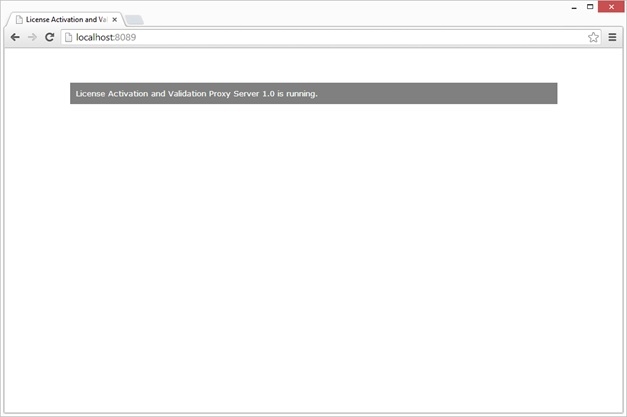Open a new tab with the new-tab button
Image resolution: width=627 pixels, height=417 pixels.
[x=134, y=19]
